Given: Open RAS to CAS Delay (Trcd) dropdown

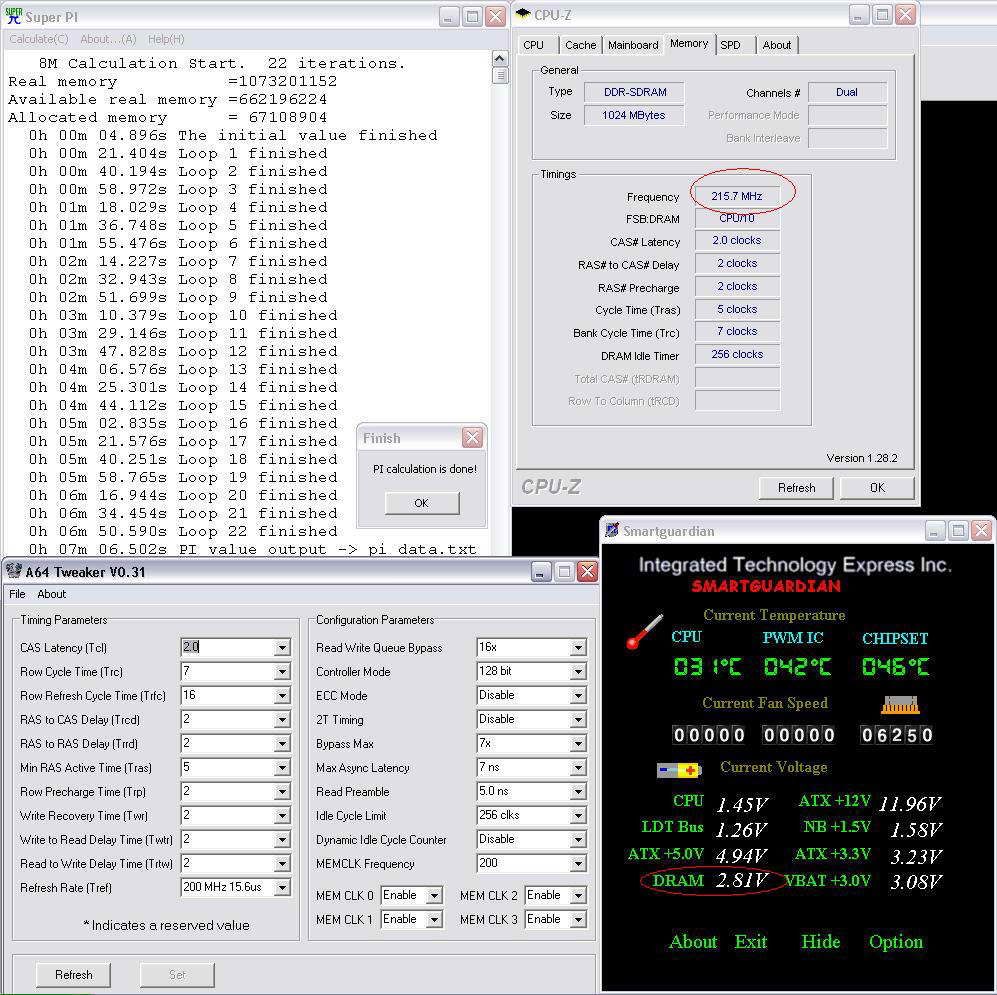Looking at the screenshot, I should (282, 720).
